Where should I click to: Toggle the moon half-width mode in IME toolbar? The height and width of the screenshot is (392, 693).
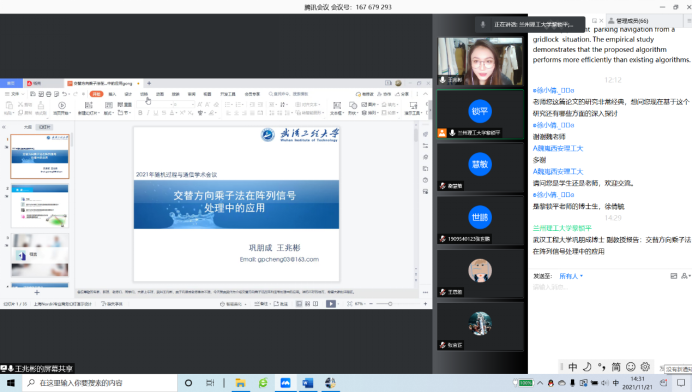587,367
